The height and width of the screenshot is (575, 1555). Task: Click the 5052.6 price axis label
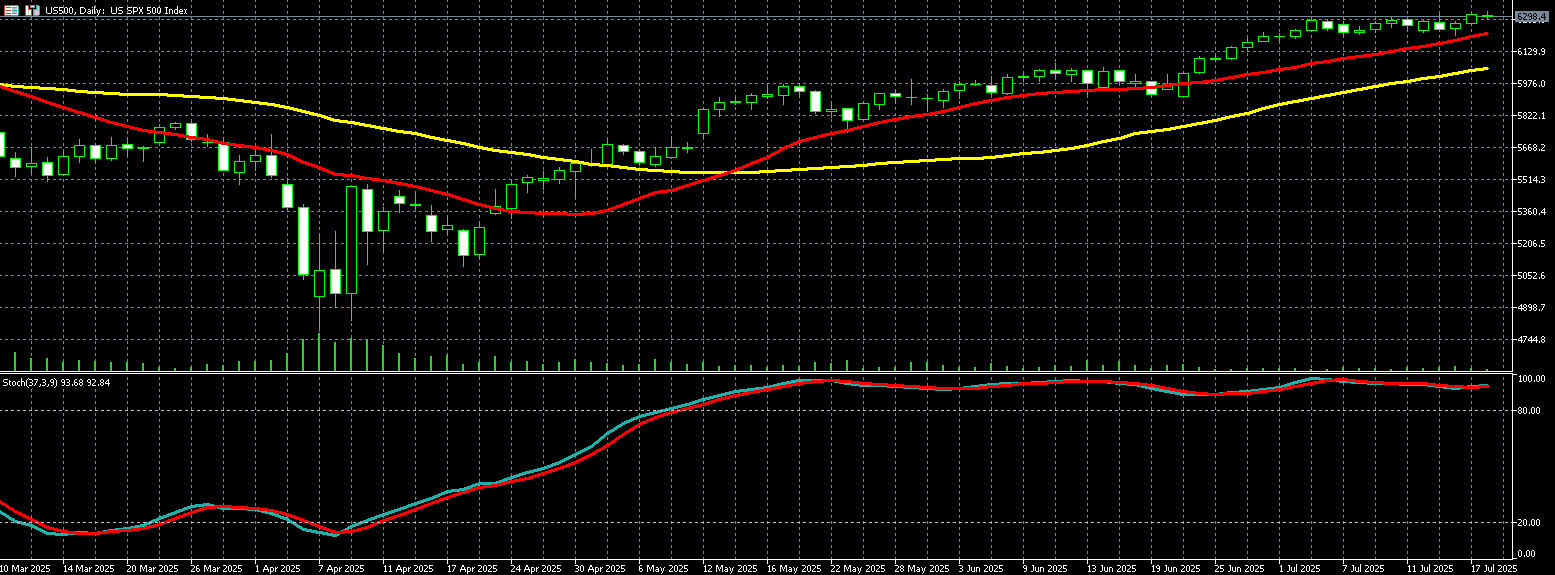[x=1530, y=275]
